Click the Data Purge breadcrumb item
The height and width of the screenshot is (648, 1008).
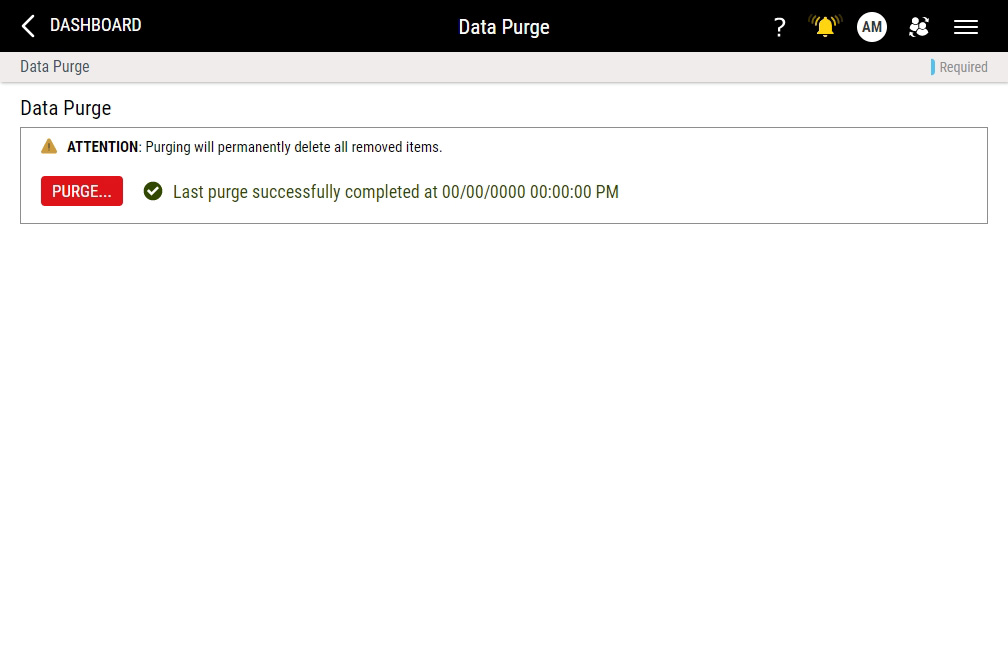[54, 67]
